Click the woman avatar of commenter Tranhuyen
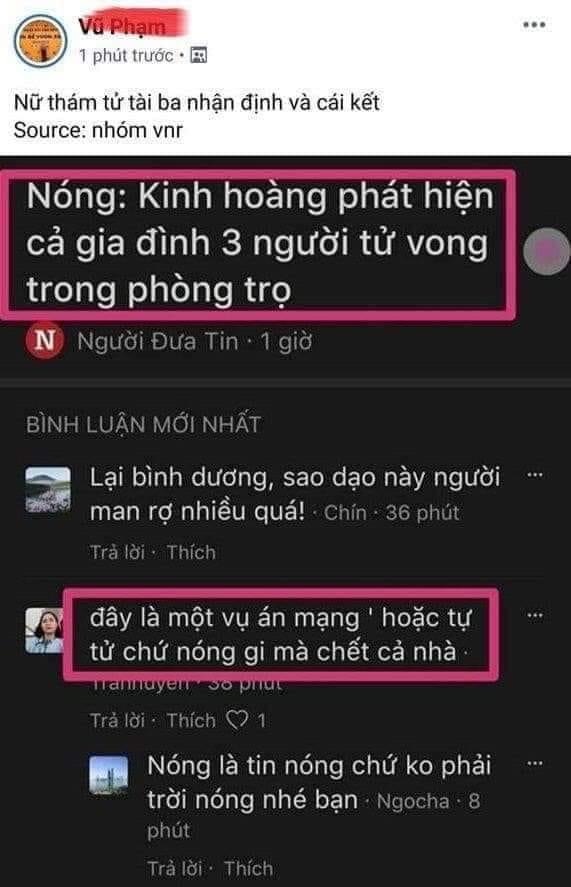Image resolution: width=571 pixels, height=887 pixels. coord(45,630)
